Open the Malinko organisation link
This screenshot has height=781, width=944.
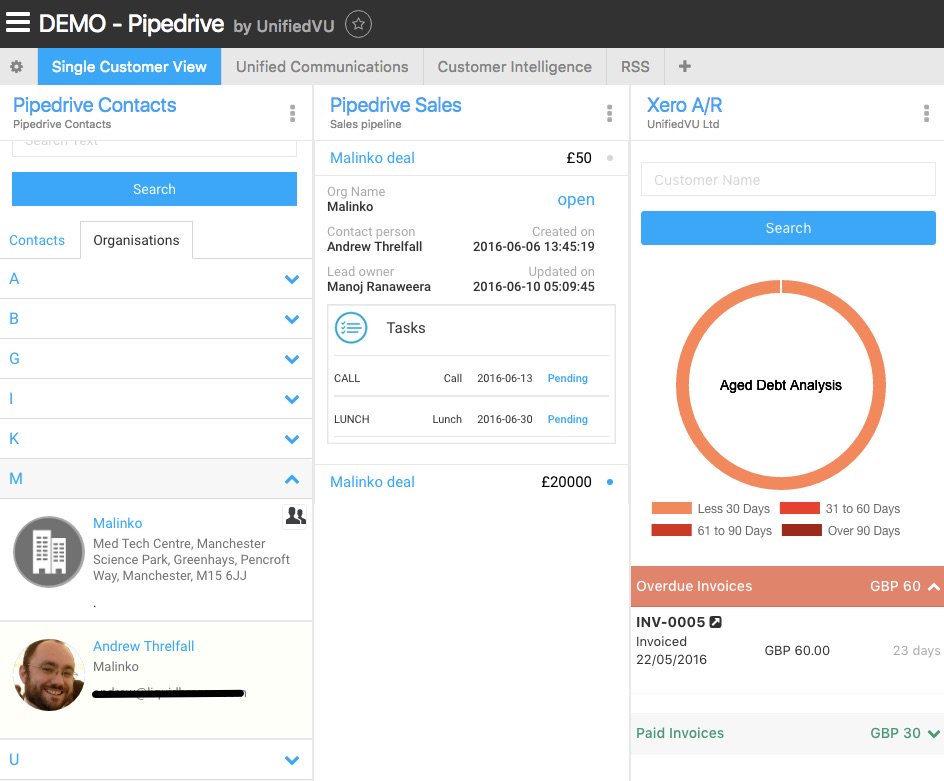[117, 523]
